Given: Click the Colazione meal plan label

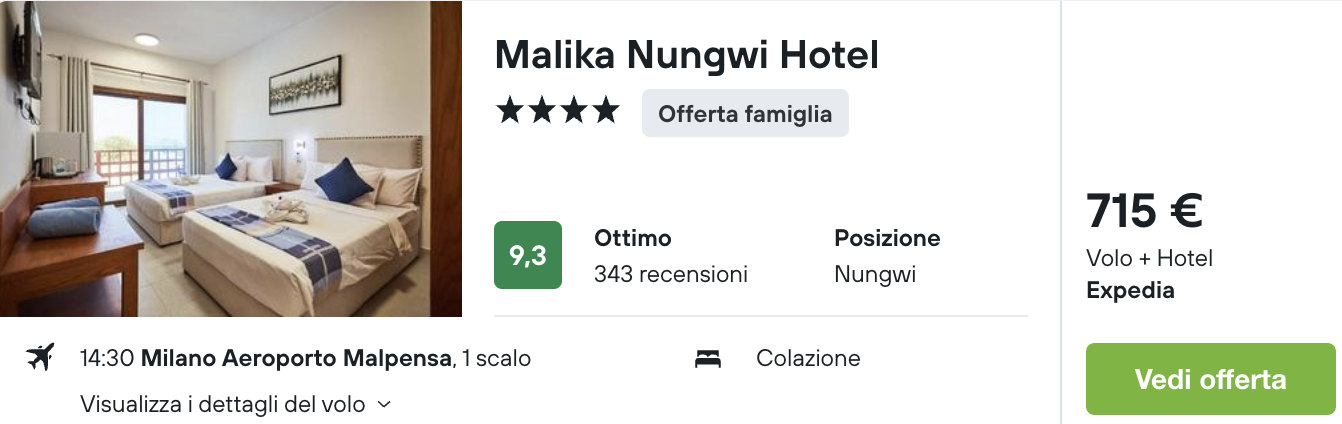Looking at the screenshot, I should point(808,358).
